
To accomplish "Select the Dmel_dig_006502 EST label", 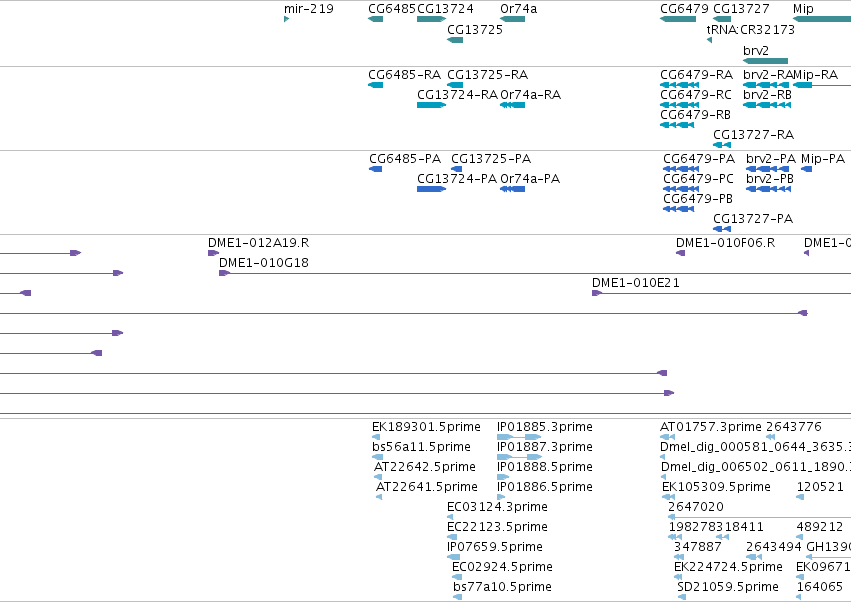I will (x=756, y=467).
